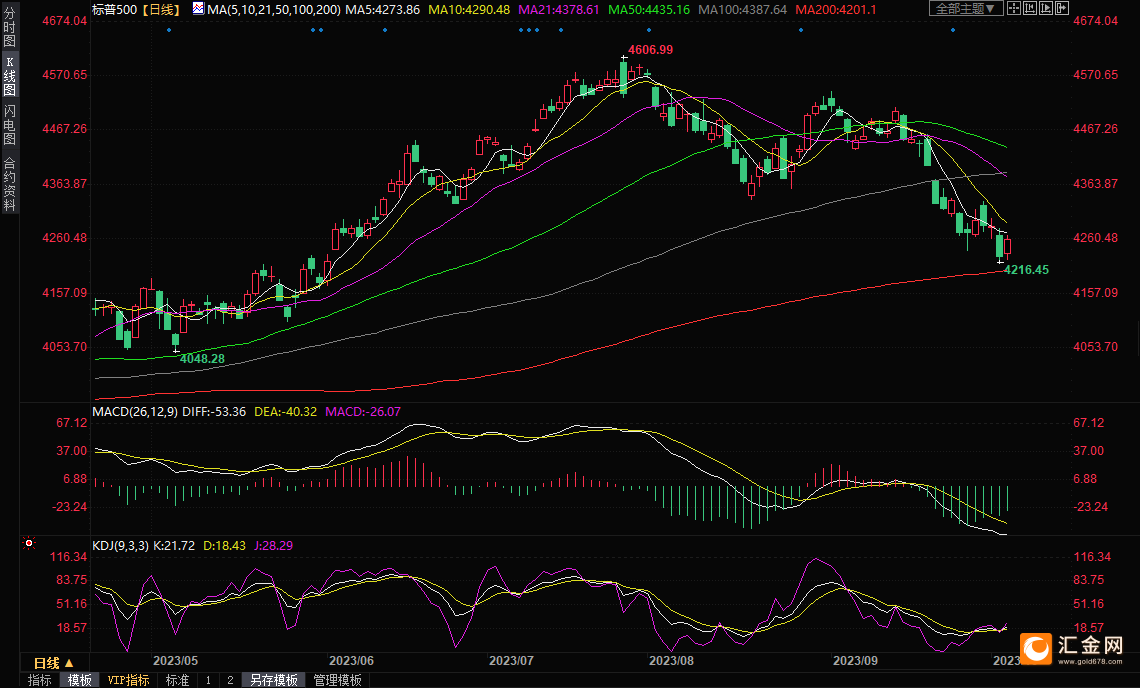
Task: Select the VIP指标 bottom tab
Action: point(129,680)
